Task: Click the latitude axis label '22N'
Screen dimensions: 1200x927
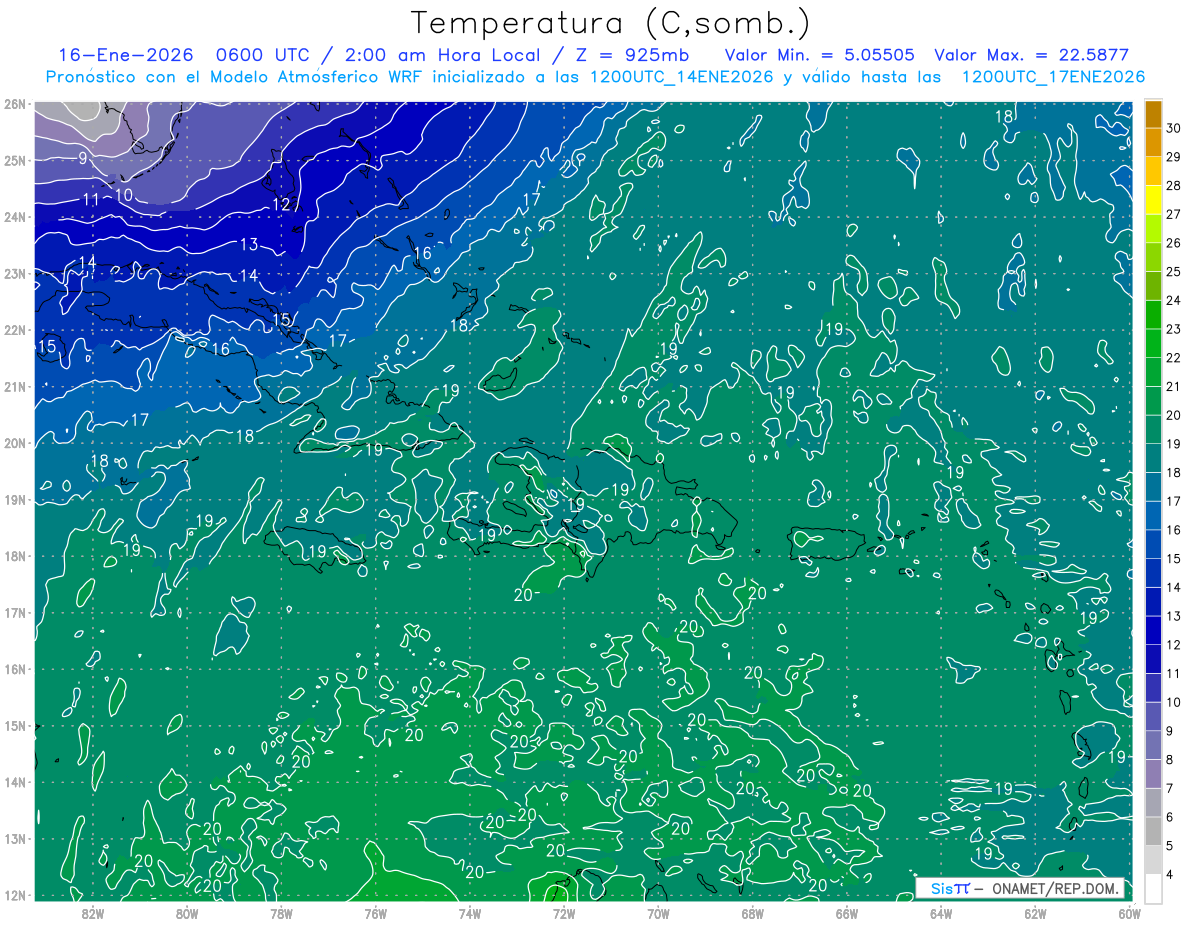Action: tap(15, 330)
